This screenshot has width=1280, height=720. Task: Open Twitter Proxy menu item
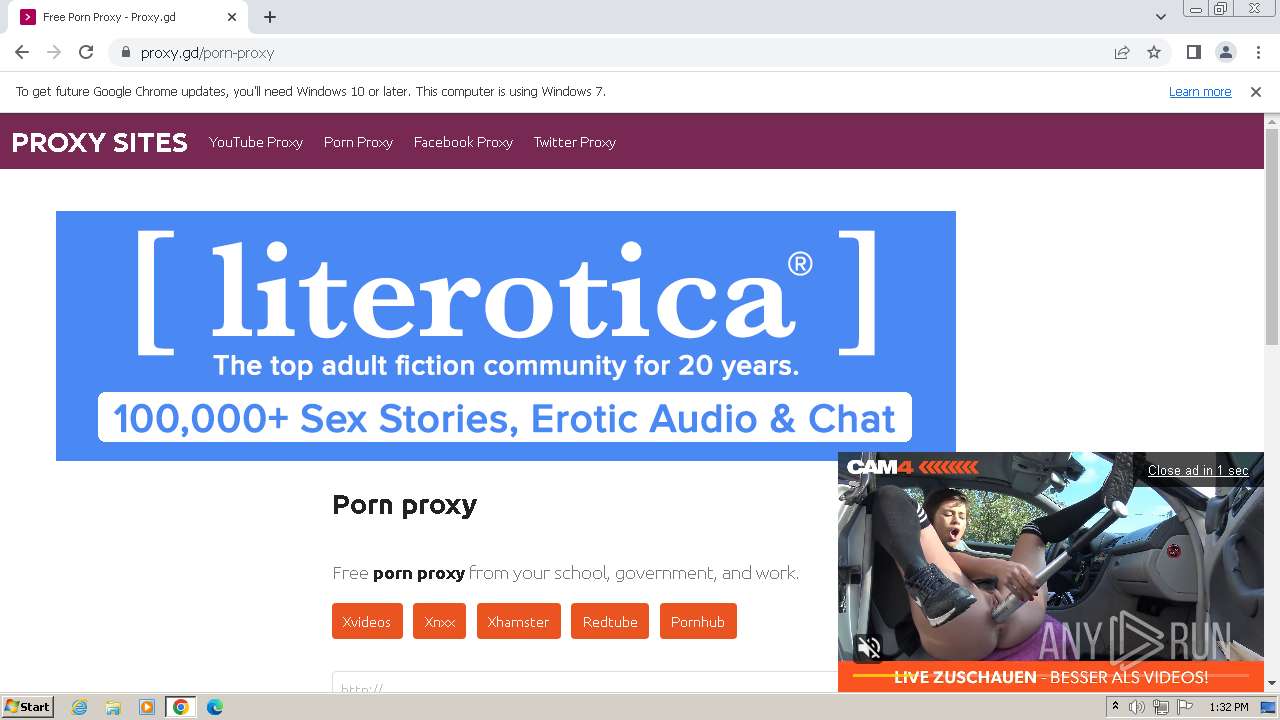point(574,142)
